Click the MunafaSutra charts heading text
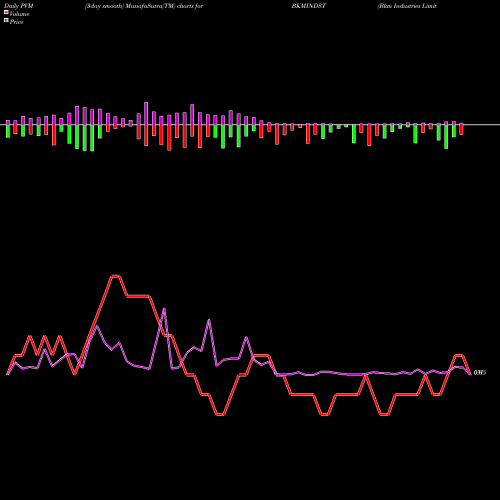500x500 pixels. (144, 6)
